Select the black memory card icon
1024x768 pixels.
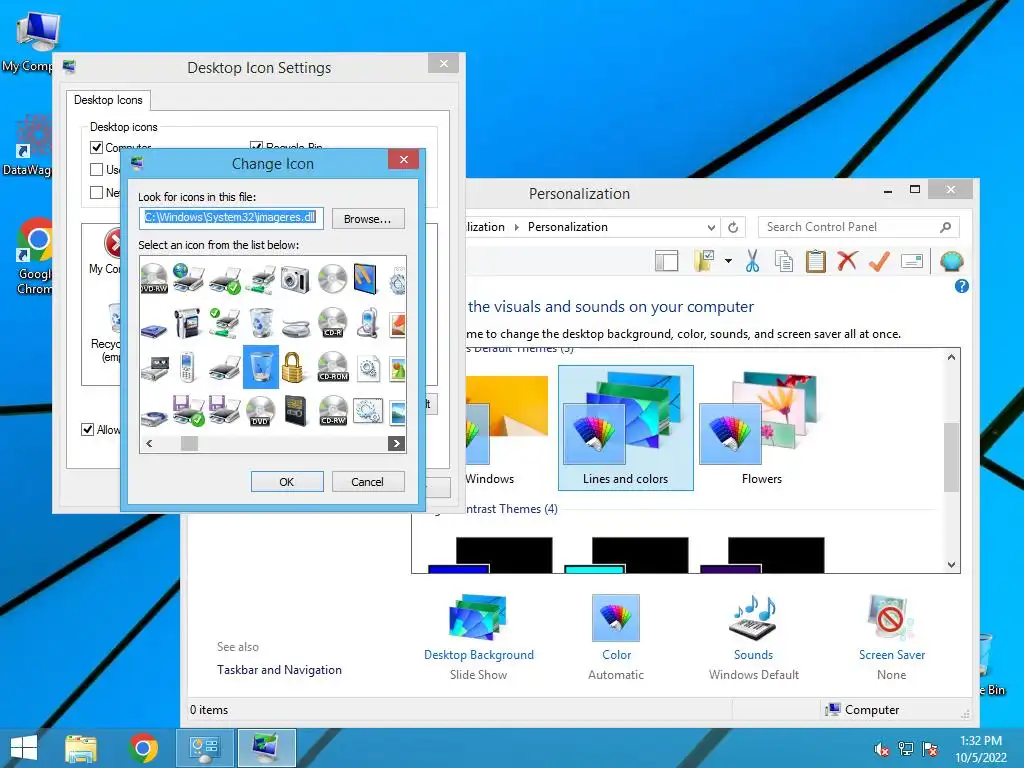click(x=295, y=411)
